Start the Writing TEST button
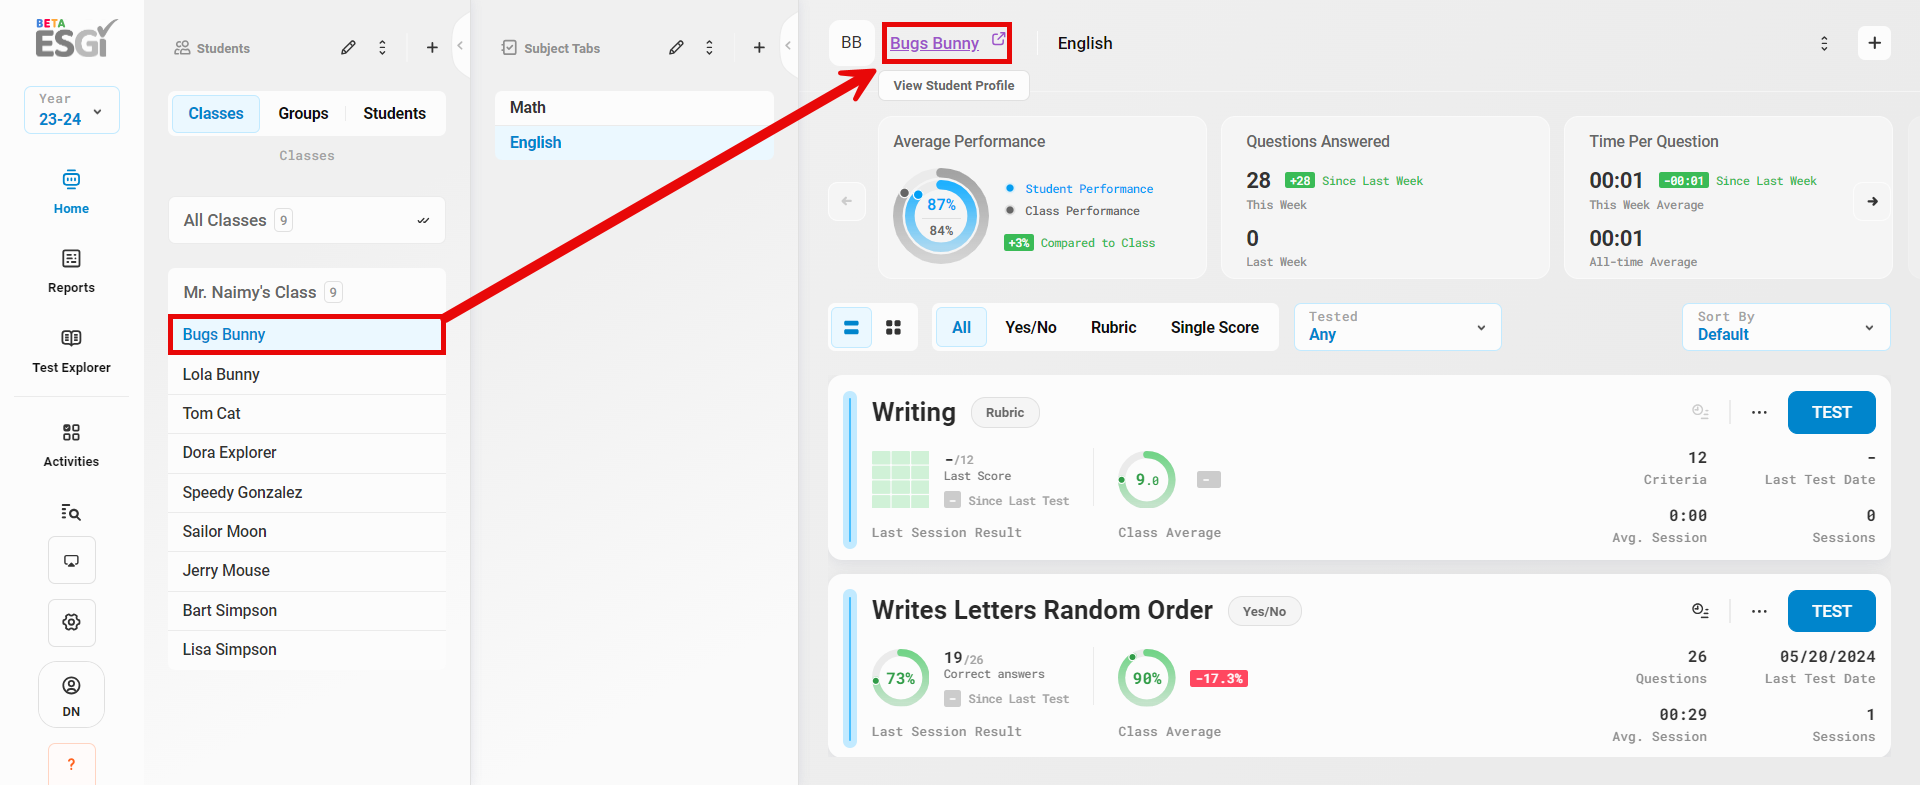 point(1831,412)
